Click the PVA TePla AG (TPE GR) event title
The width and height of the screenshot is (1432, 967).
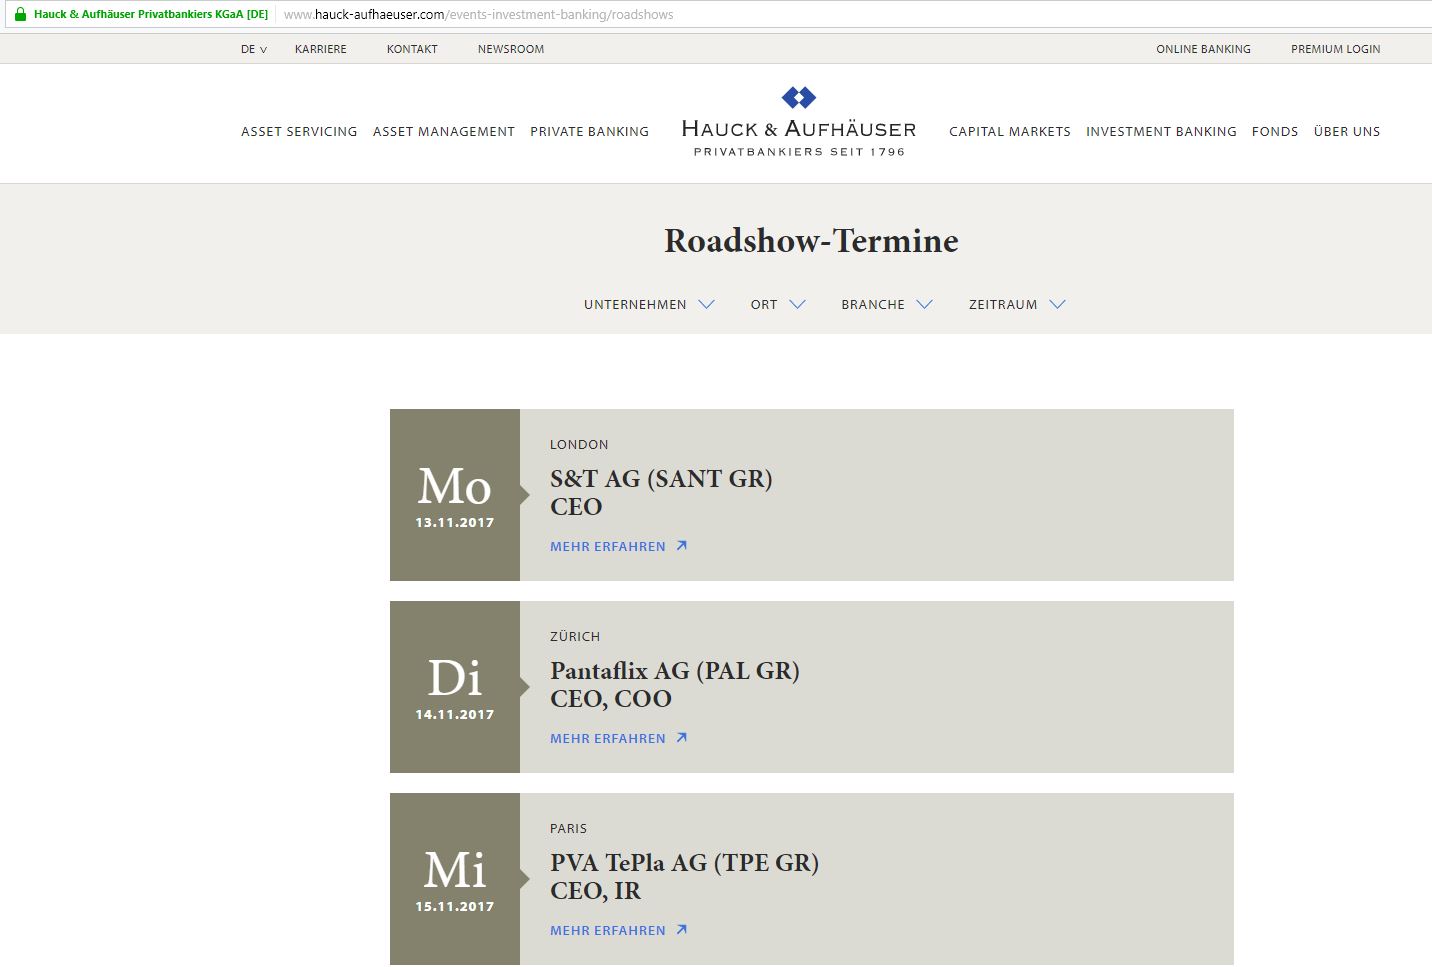(684, 863)
